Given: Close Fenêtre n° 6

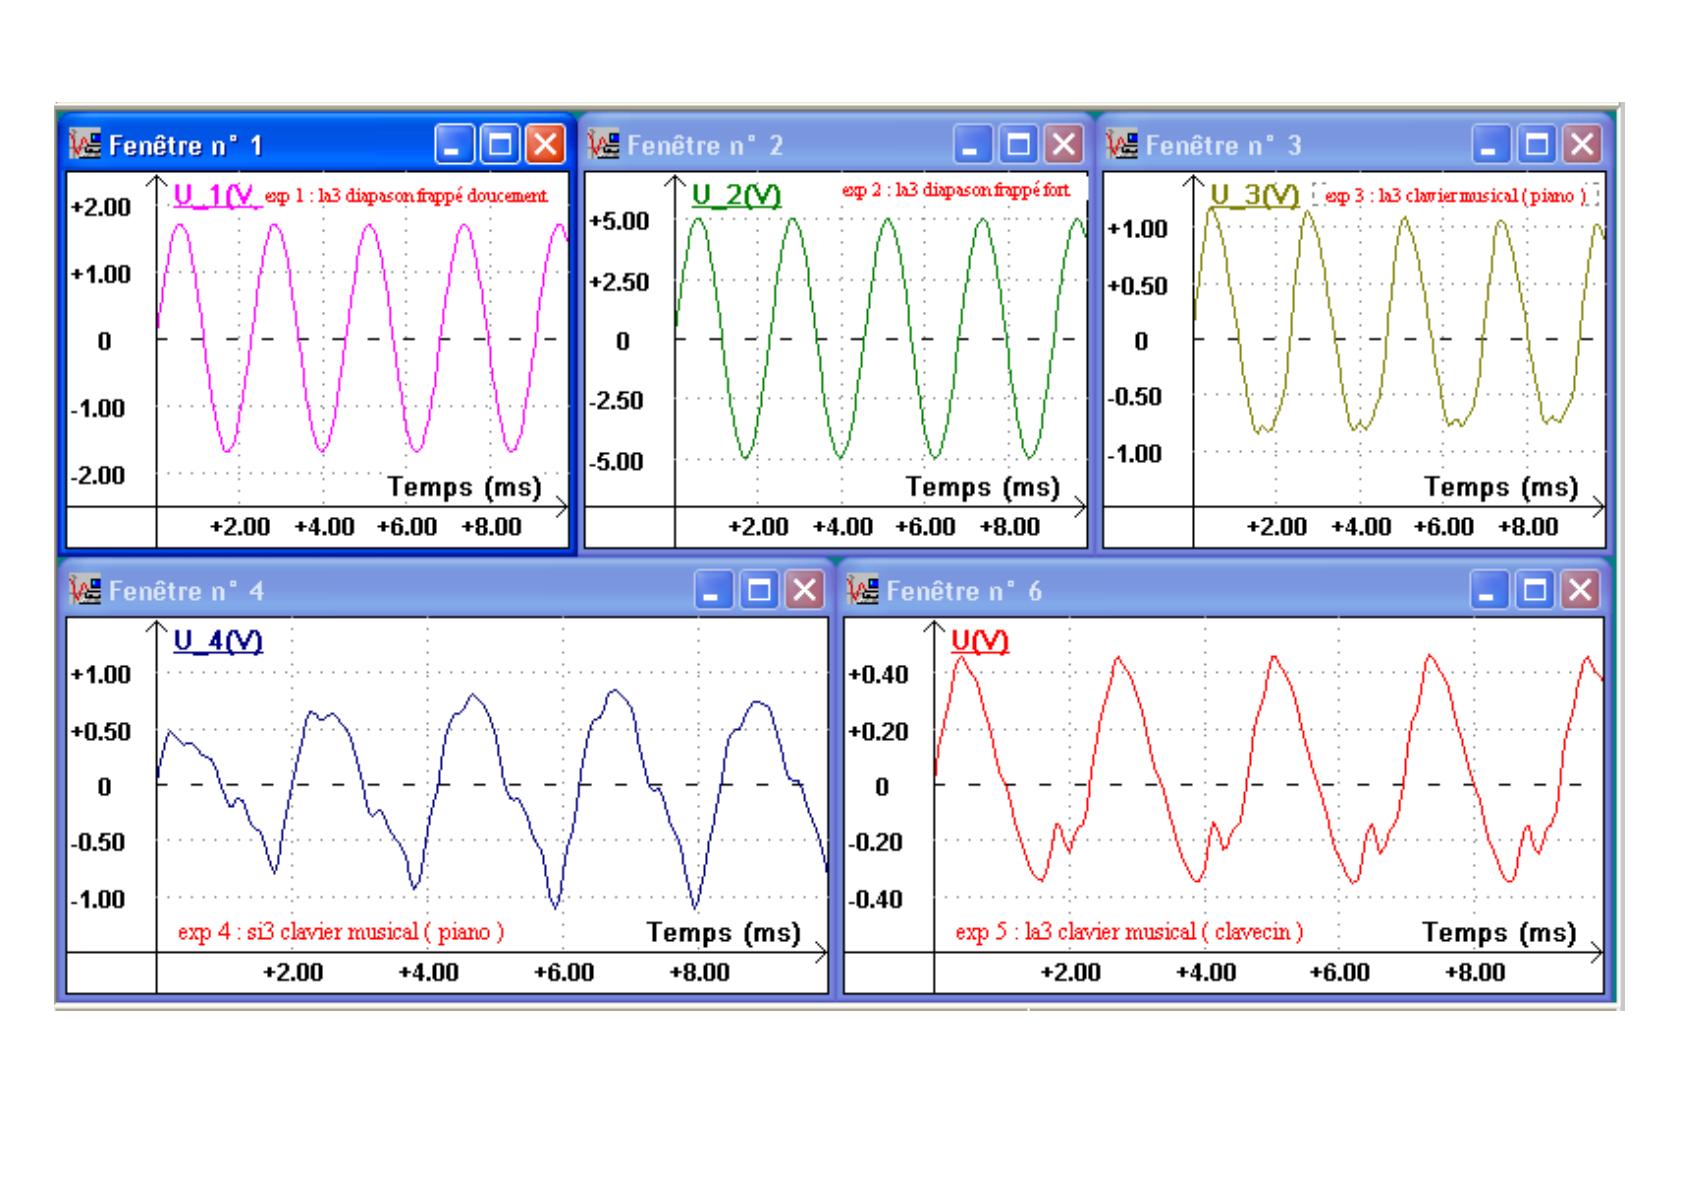Looking at the screenshot, I should [1580, 591].
